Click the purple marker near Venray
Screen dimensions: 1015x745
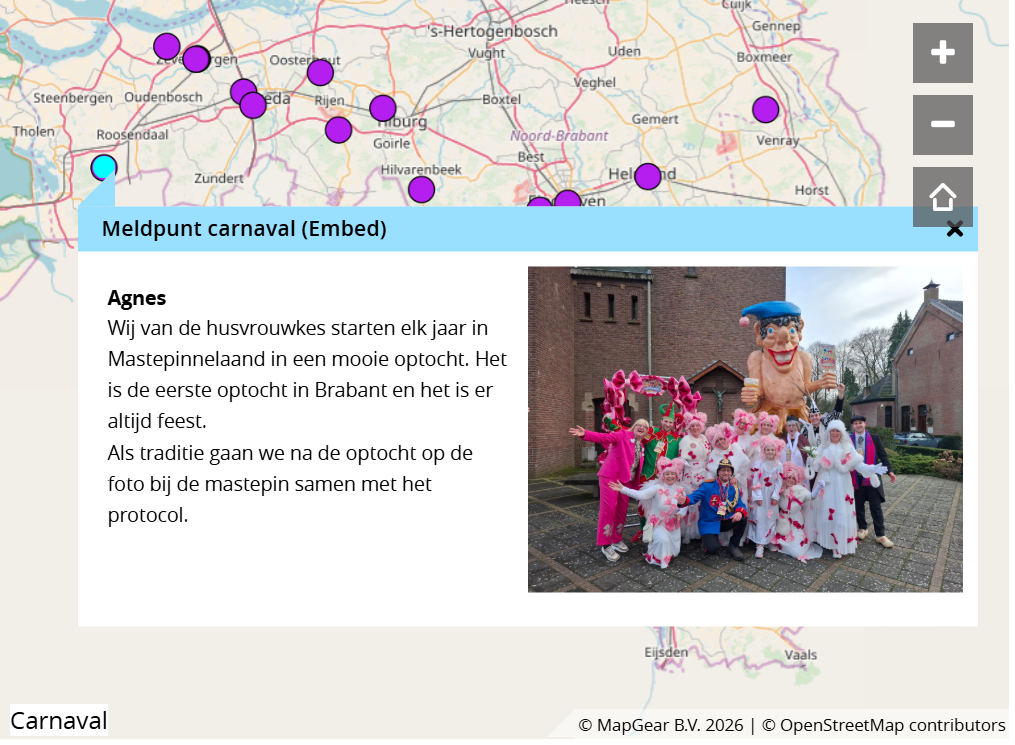[x=765, y=110]
